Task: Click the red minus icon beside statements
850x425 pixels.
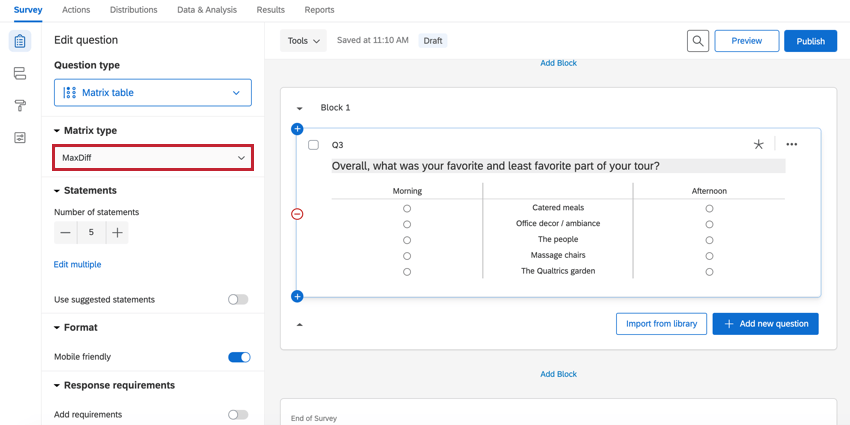Action: click(x=297, y=214)
